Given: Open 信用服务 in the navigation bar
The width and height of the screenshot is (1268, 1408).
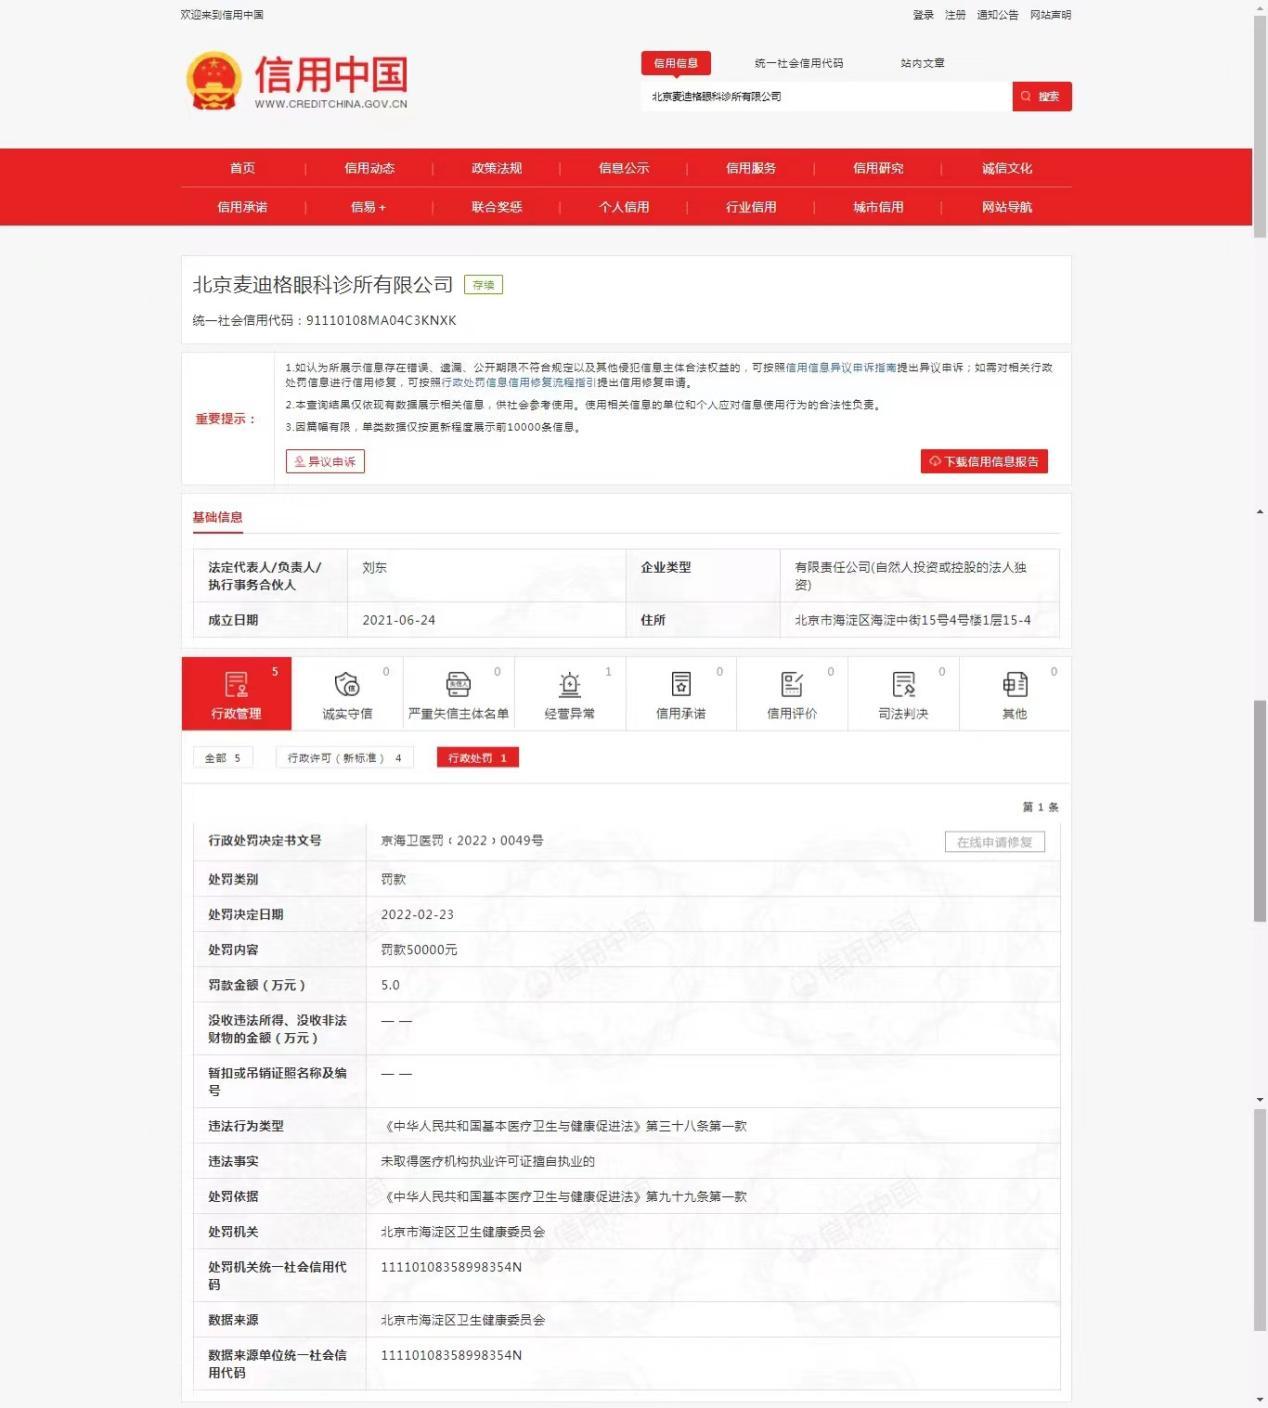Looking at the screenshot, I should [750, 168].
